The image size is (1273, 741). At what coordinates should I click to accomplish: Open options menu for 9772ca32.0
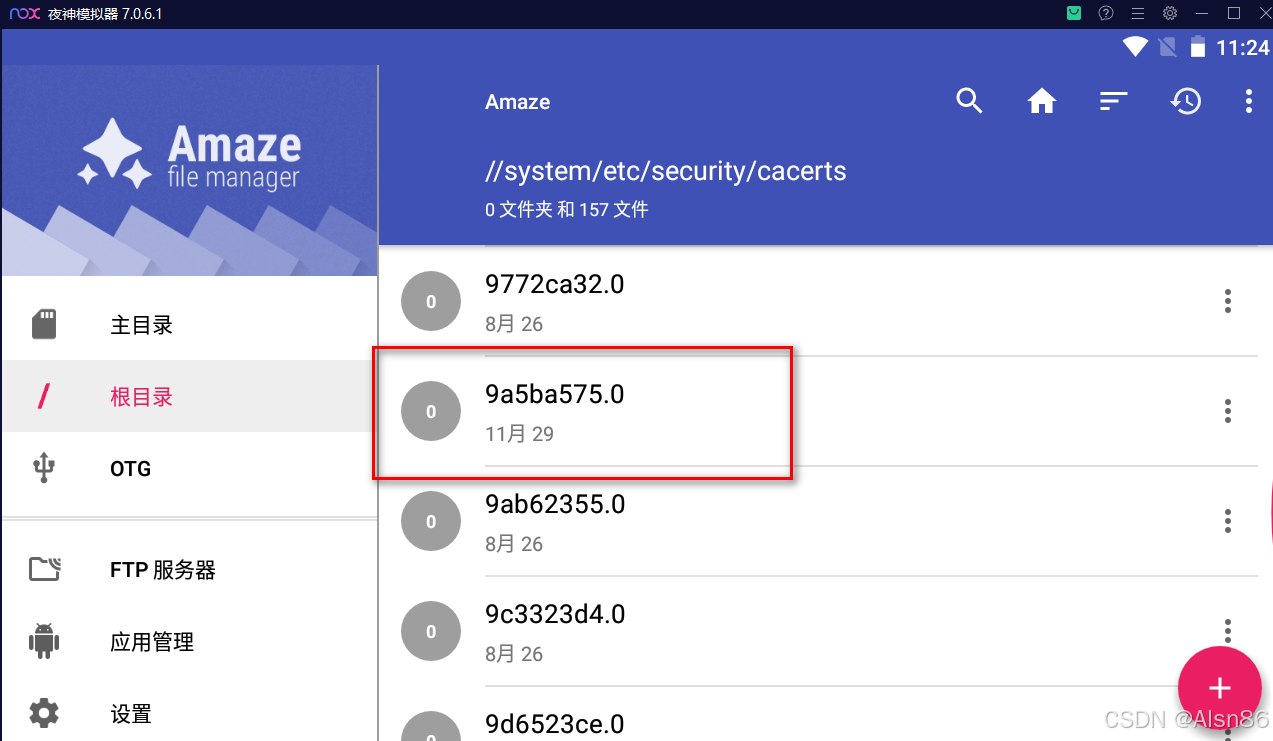tap(1228, 301)
